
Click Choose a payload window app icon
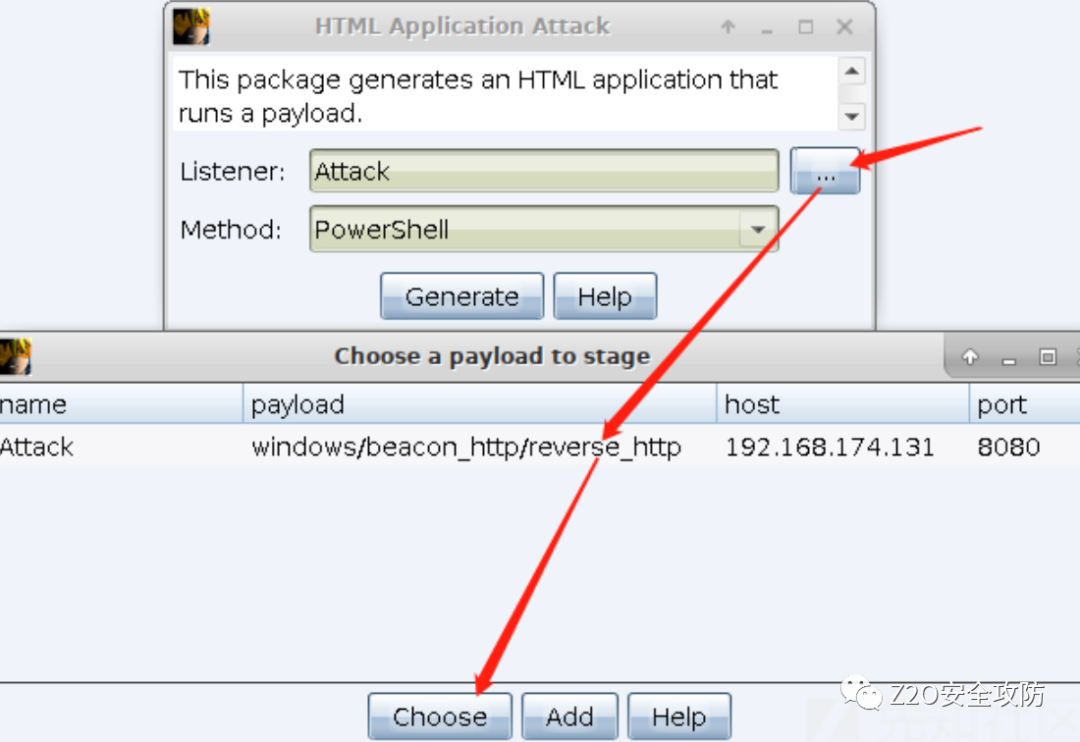tap(15, 356)
